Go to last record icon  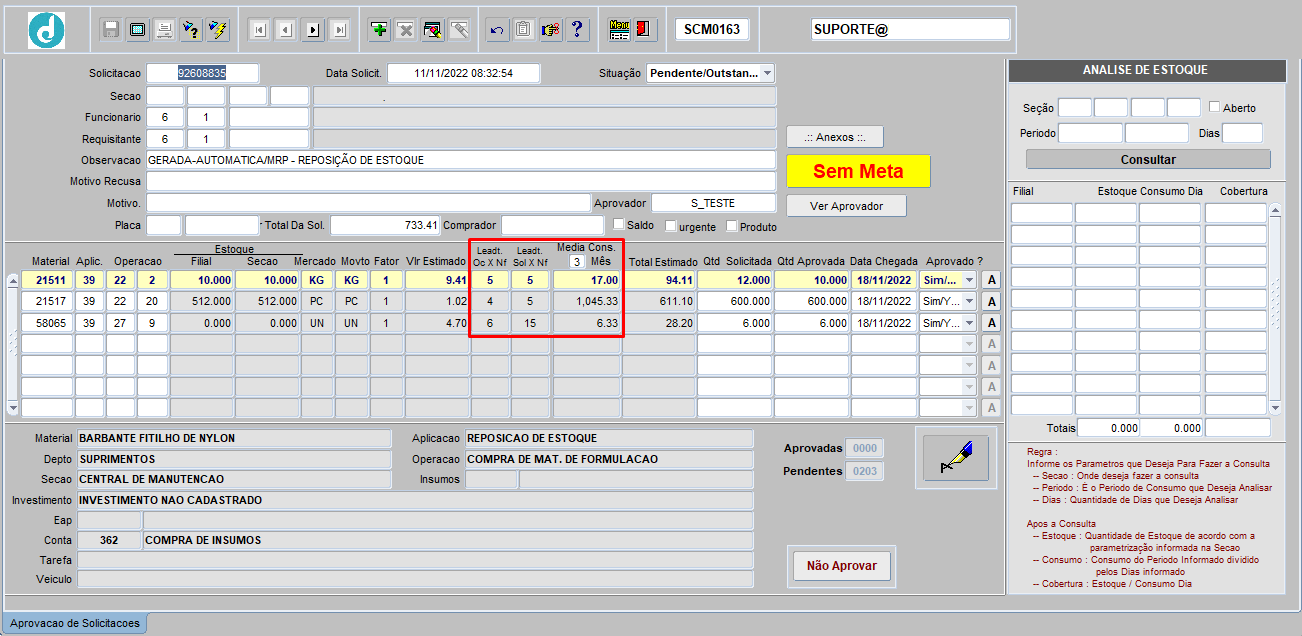[340, 30]
